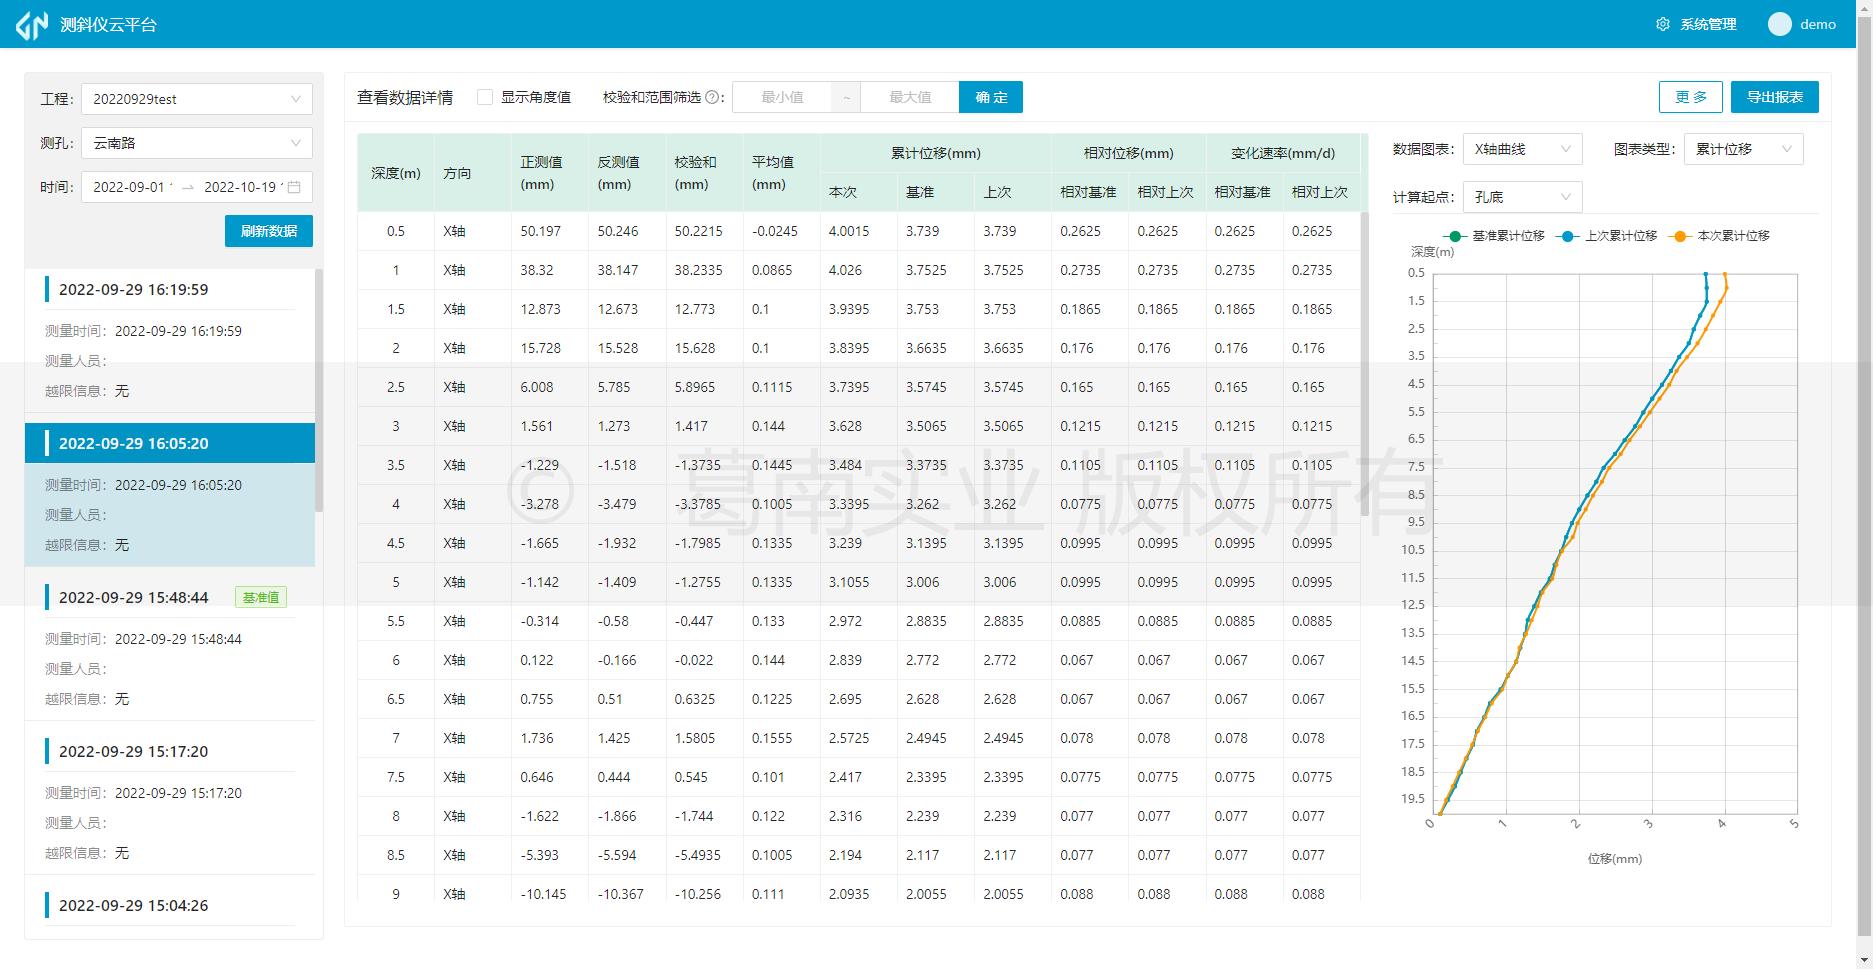Viewport: 1873px width, 969px height.
Task: Click end date 2022-10-19 field
Action: [242, 187]
